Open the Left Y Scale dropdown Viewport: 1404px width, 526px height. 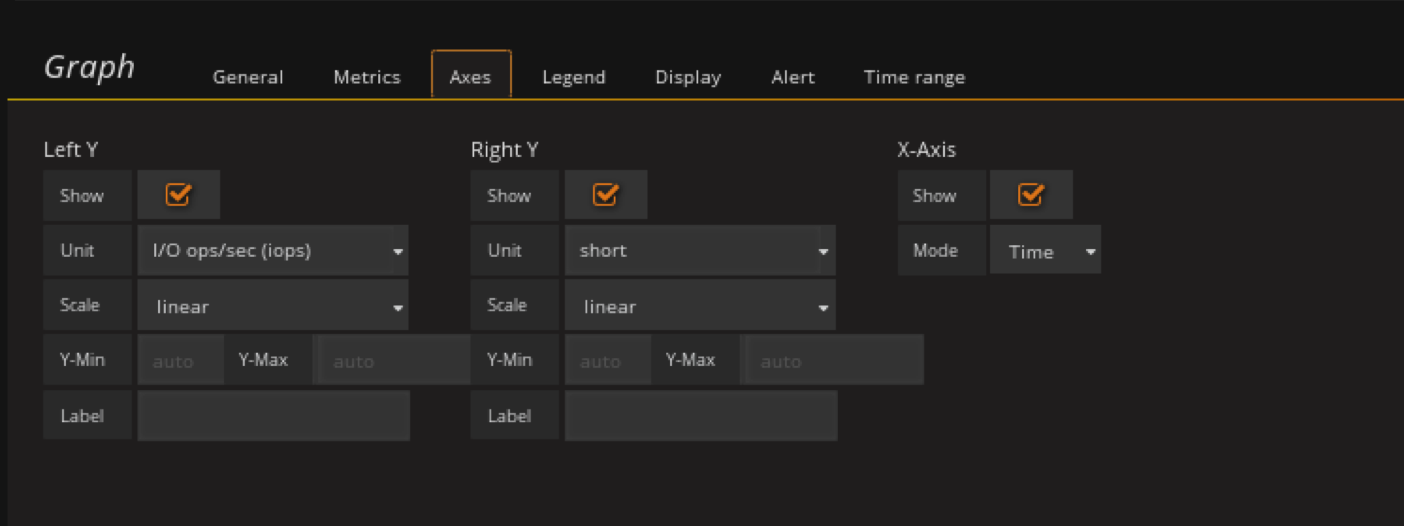click(272, 306)
